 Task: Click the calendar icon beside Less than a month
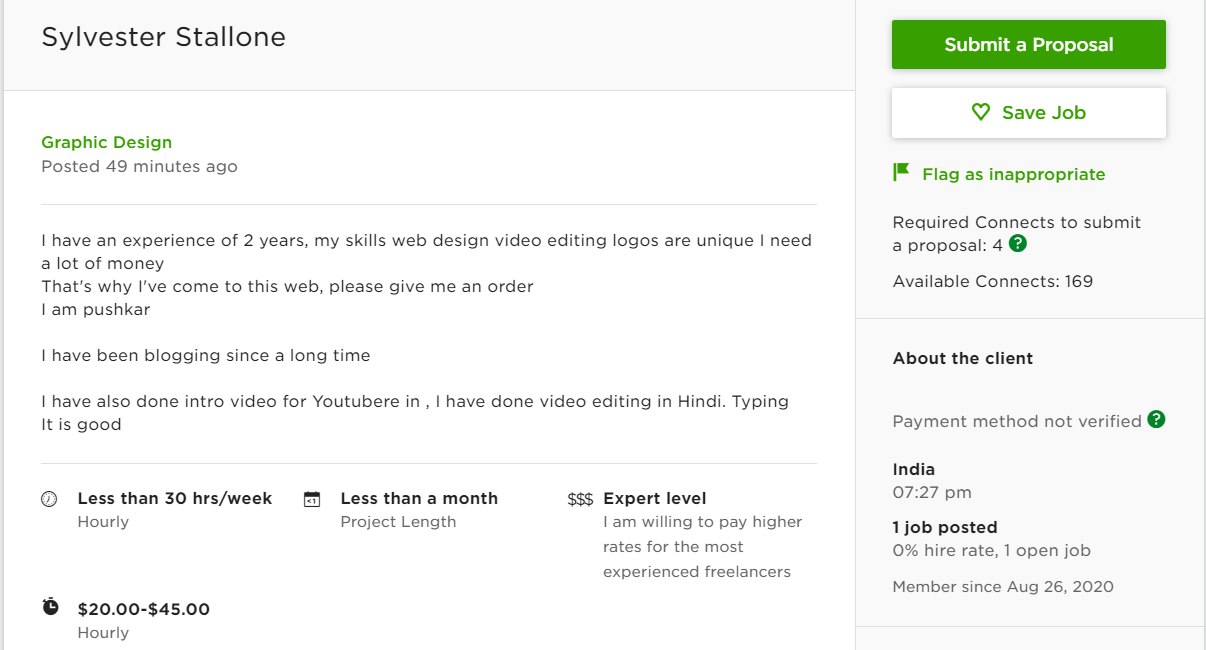(x=312, y=499)
